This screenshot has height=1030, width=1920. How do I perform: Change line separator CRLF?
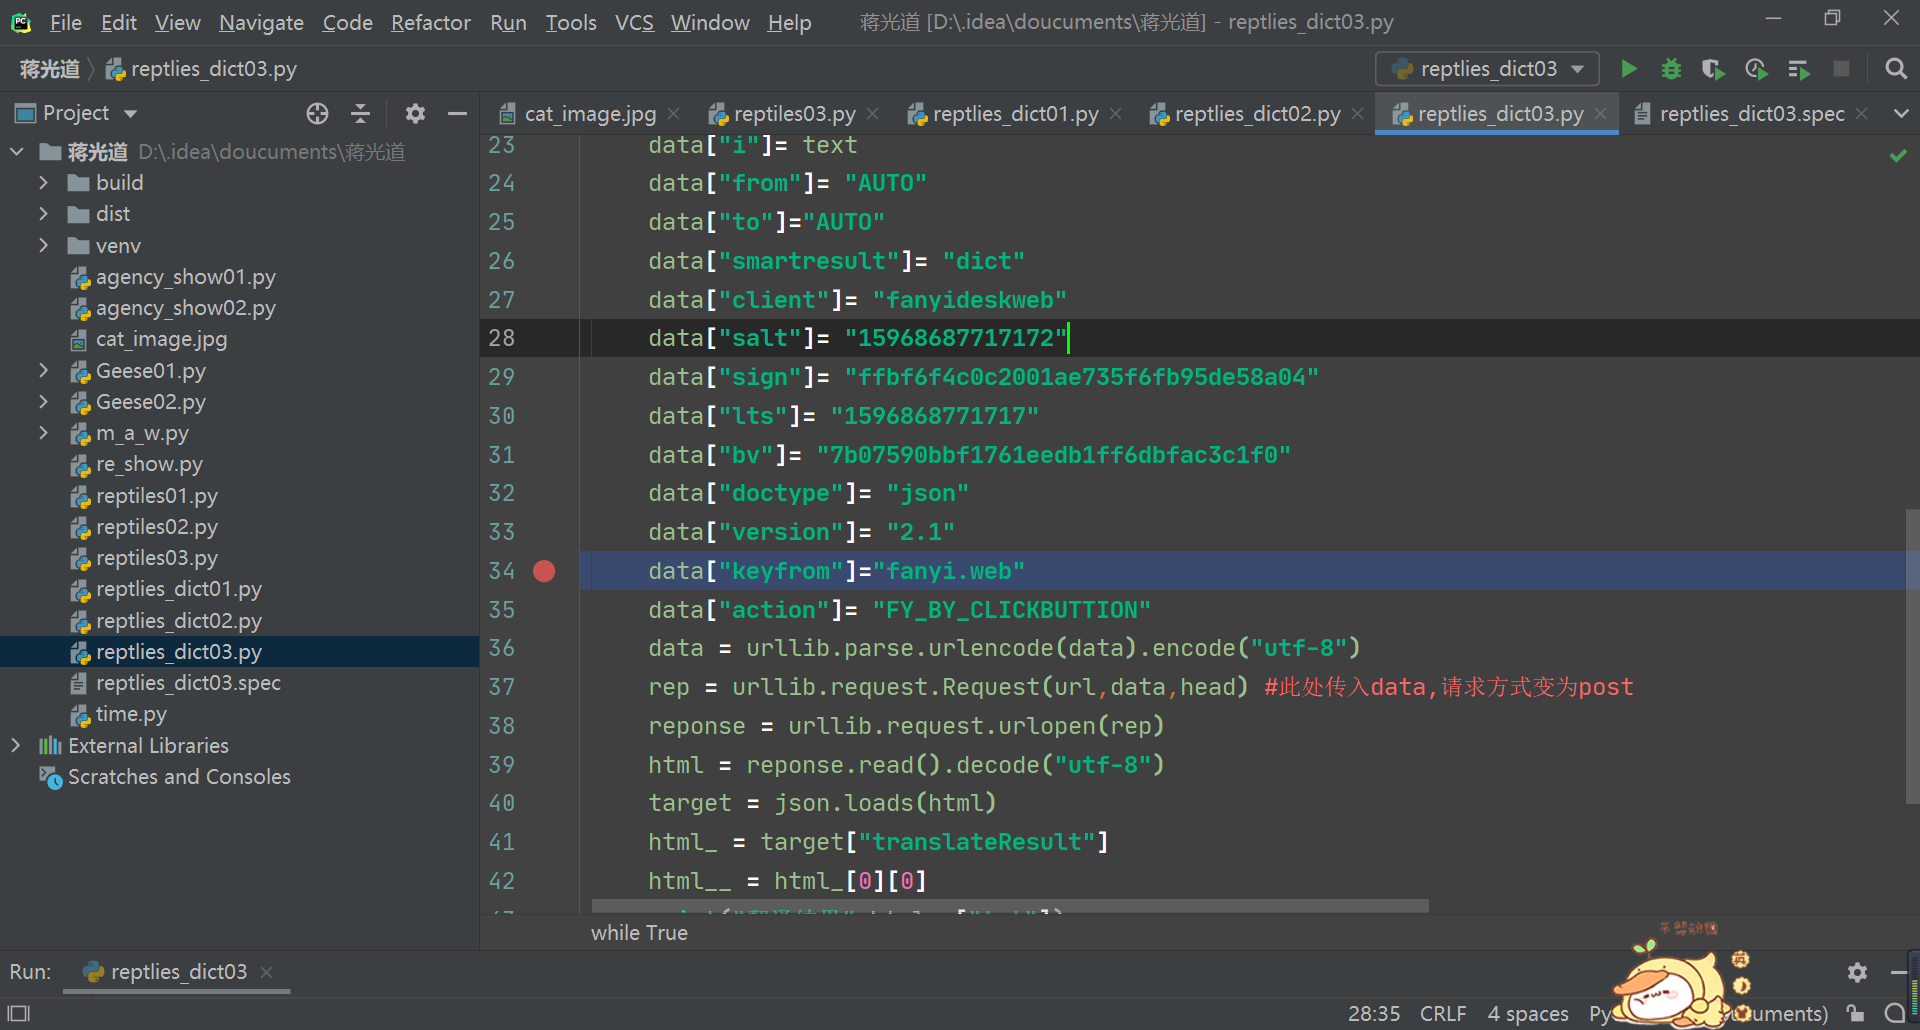1443,1013
